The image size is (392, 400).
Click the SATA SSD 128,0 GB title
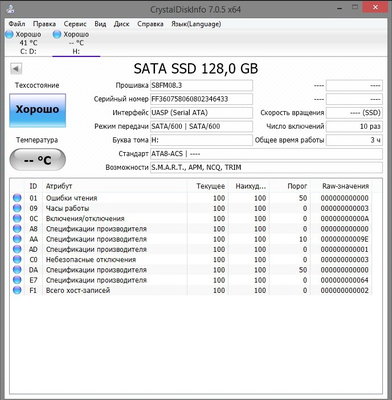point(196,69)
